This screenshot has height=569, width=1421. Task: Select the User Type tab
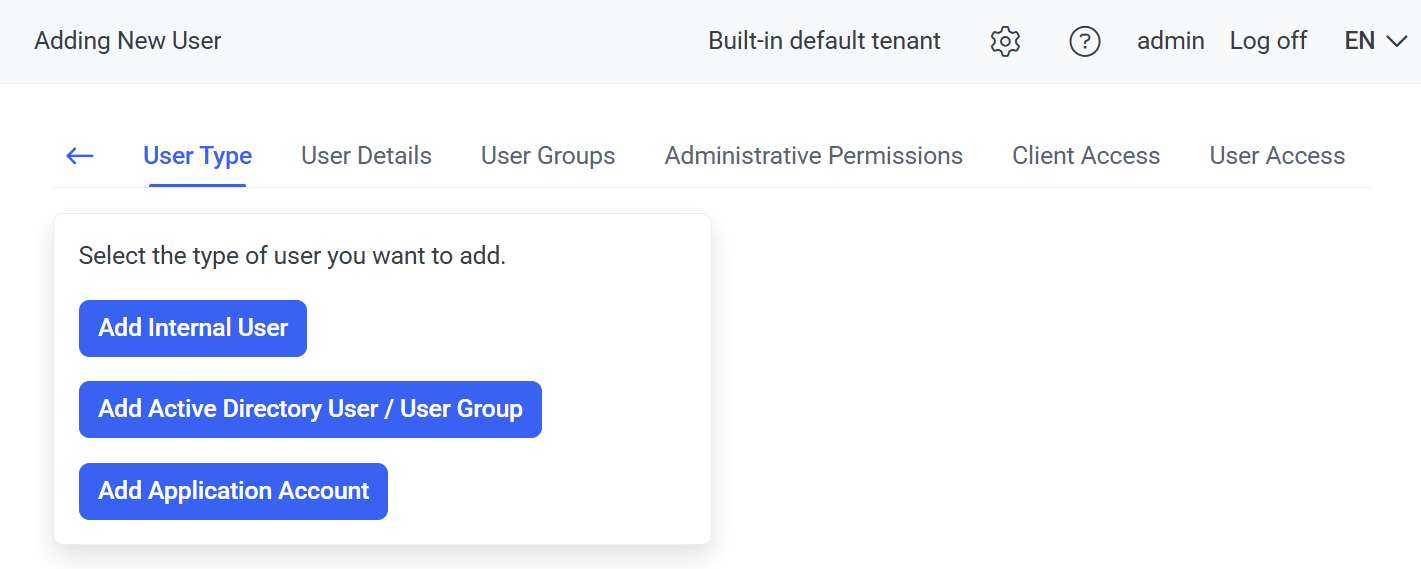click(x=197, y=156)
